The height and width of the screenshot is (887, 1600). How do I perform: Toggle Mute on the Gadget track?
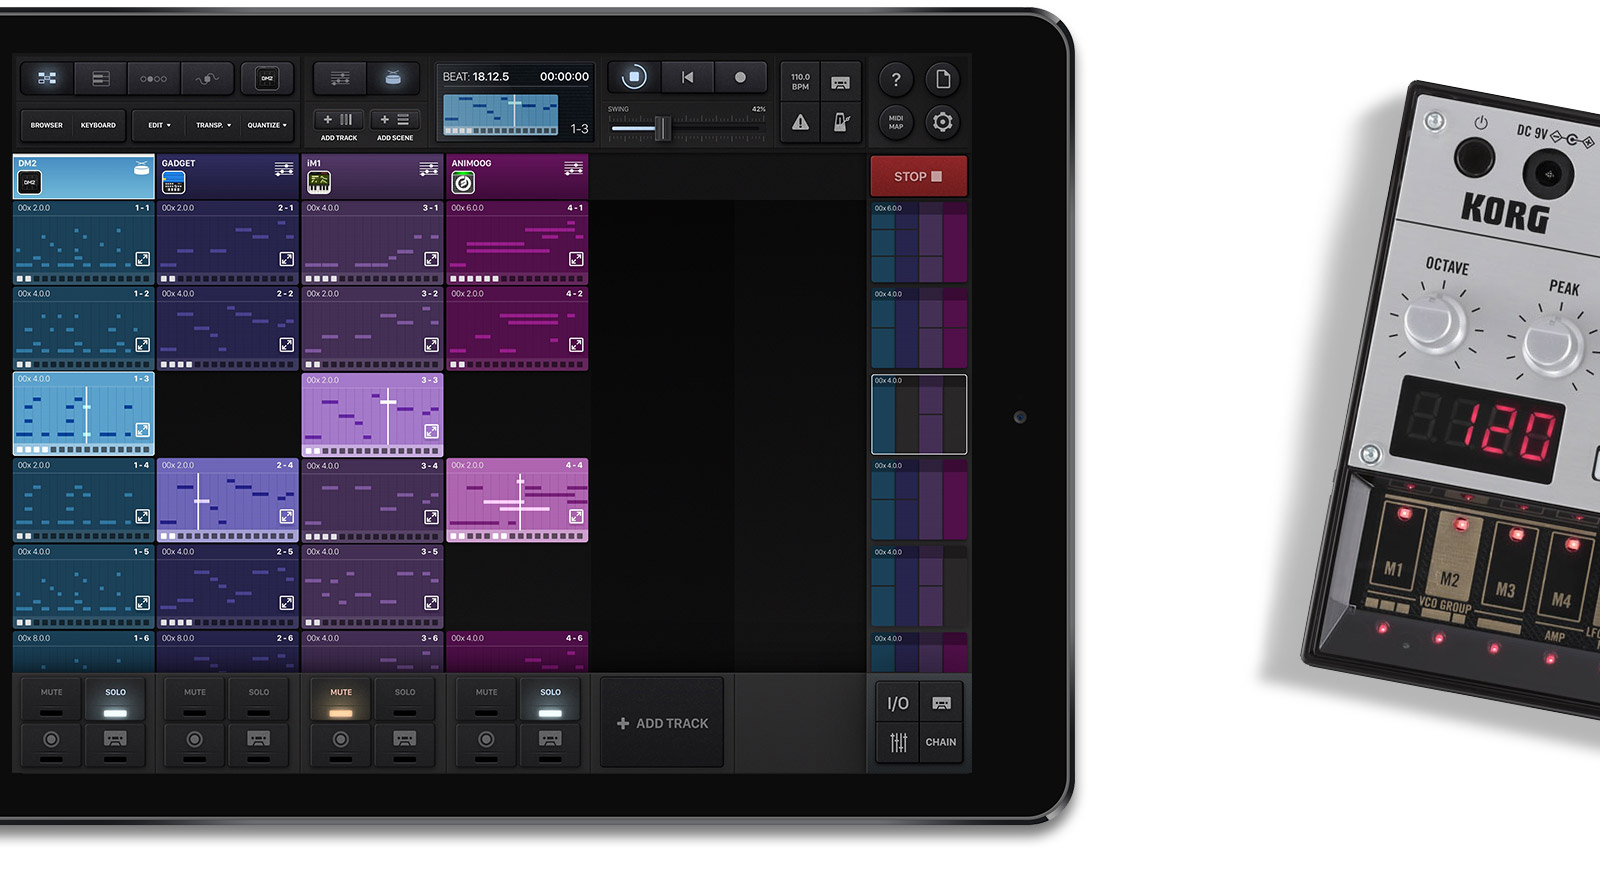(195, 700)
